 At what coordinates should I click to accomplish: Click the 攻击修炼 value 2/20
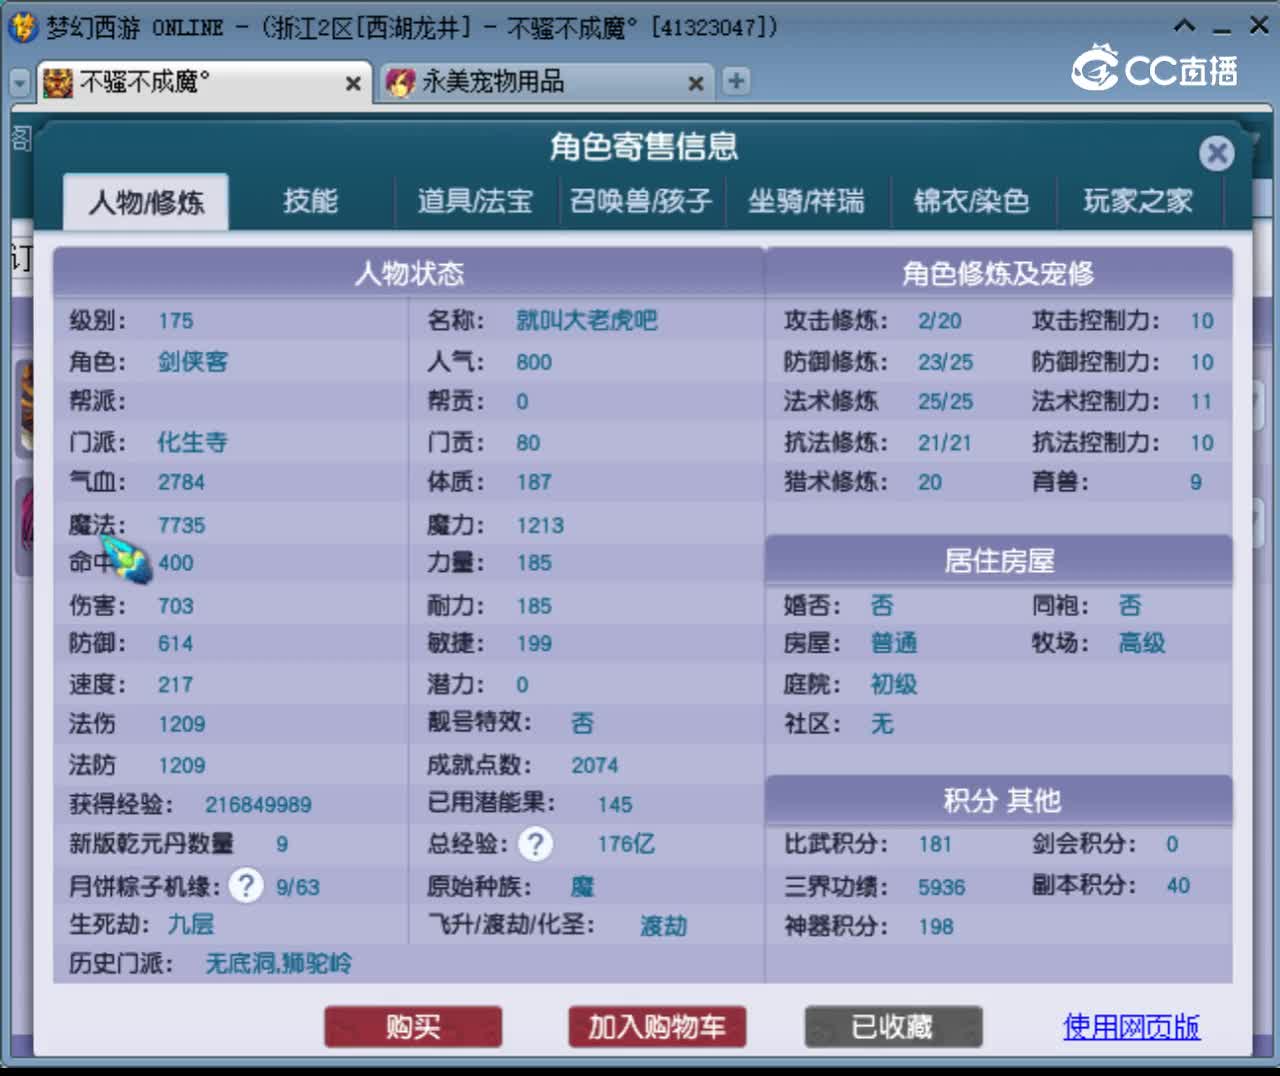[x=940, y=321]
